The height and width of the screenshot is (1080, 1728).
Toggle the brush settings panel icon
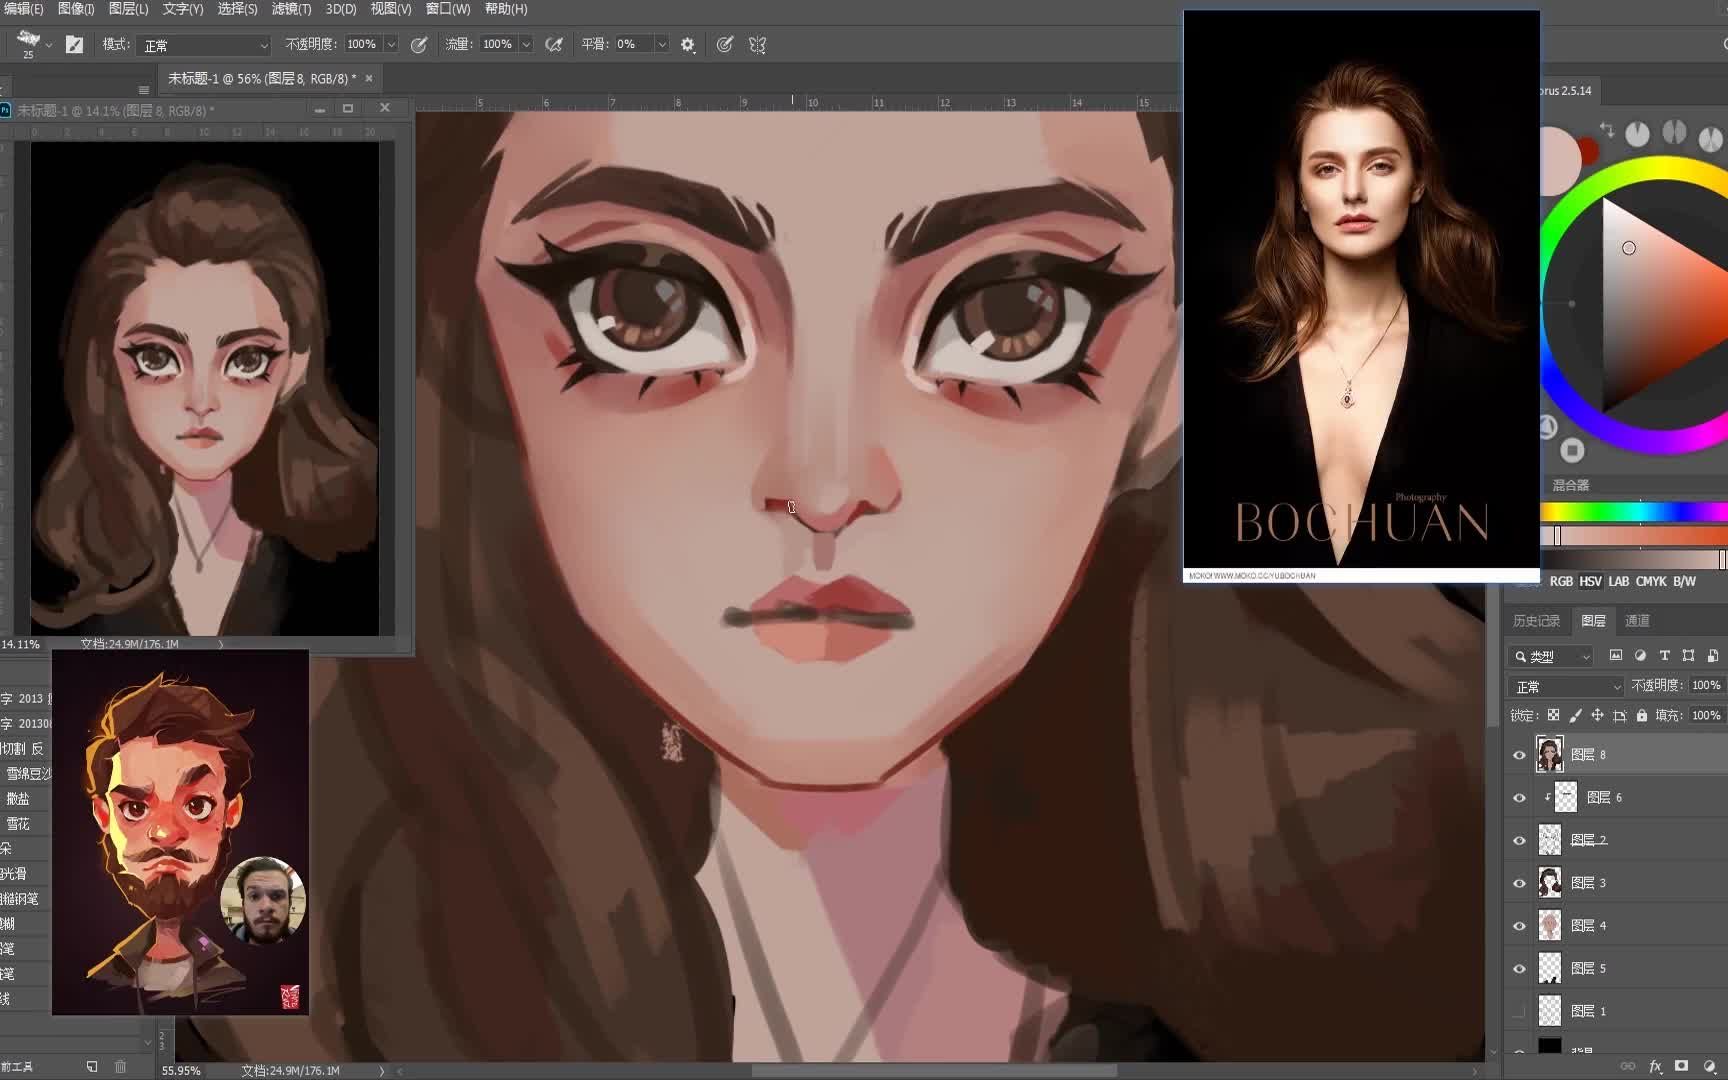pos(74,44)
